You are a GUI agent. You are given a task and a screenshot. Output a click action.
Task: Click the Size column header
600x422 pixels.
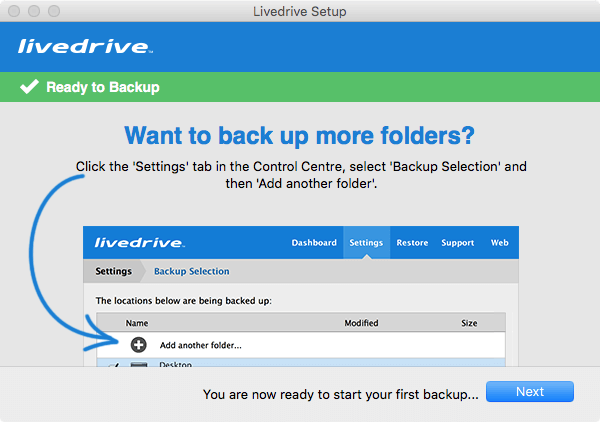pos(469,323)
